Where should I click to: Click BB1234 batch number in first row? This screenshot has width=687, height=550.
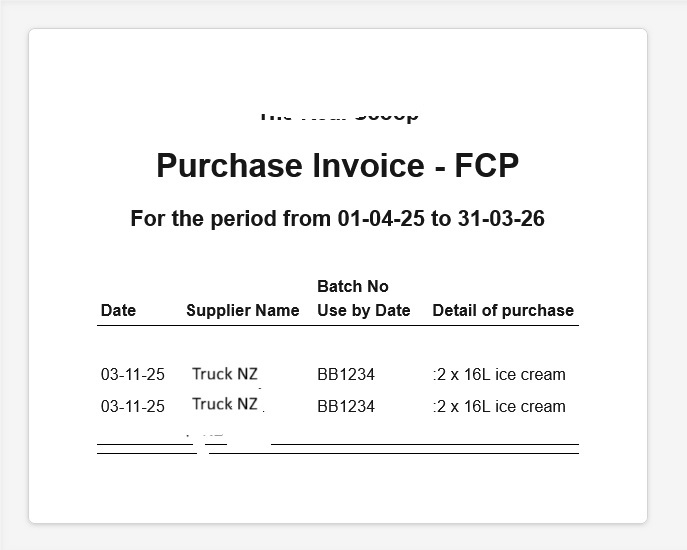pos(346,375)
